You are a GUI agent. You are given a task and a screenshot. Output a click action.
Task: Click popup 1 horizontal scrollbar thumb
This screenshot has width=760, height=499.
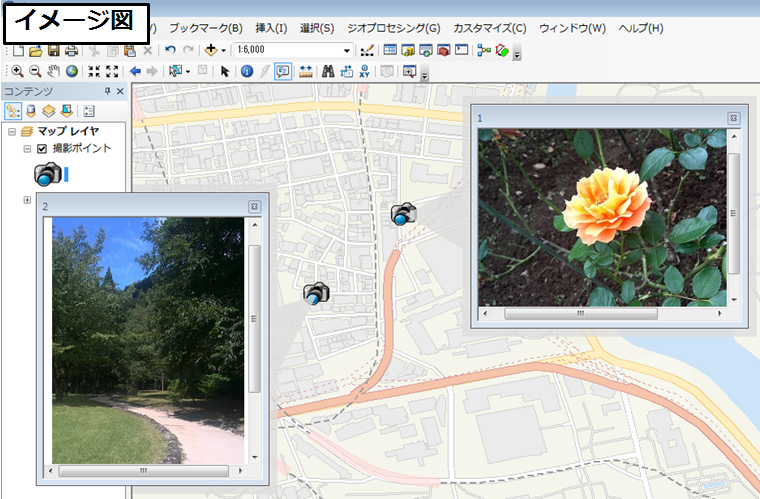click(x=581, y=314)
